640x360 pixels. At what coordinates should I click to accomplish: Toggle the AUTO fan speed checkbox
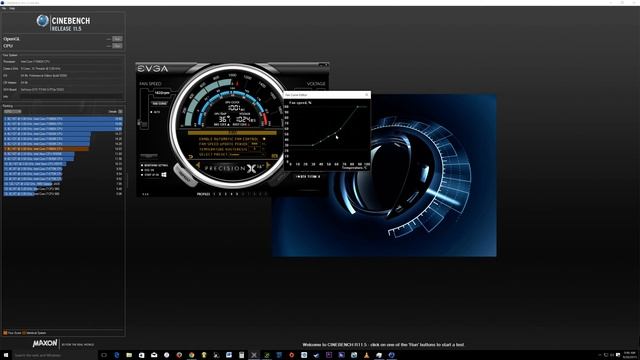pyautogui.click(x=151, y=112)
